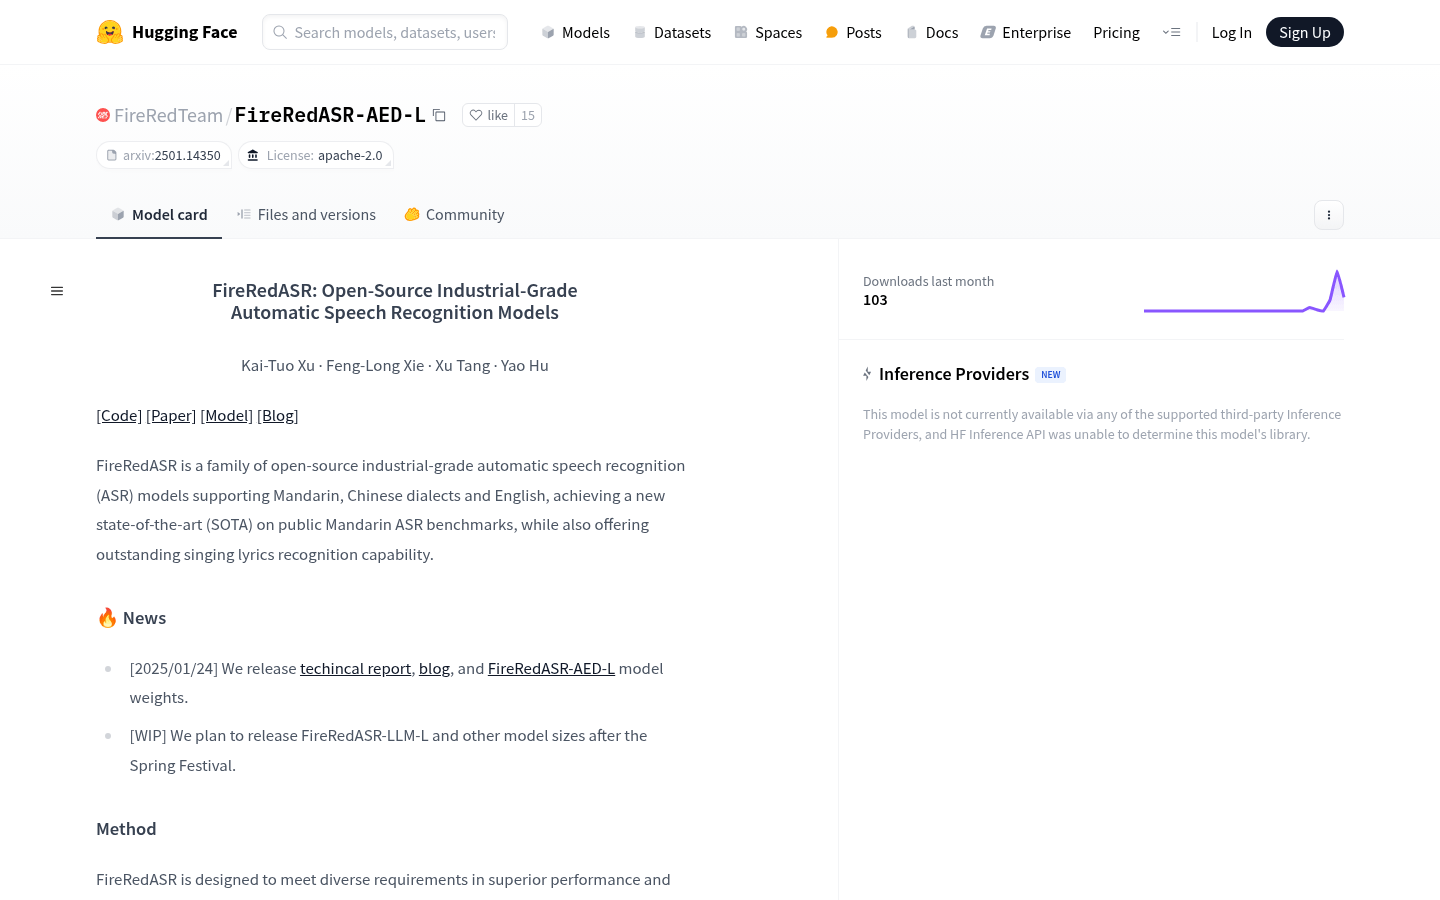Click the Community tab emoji icon
1440x900 pixels.
tap(411, 214)
